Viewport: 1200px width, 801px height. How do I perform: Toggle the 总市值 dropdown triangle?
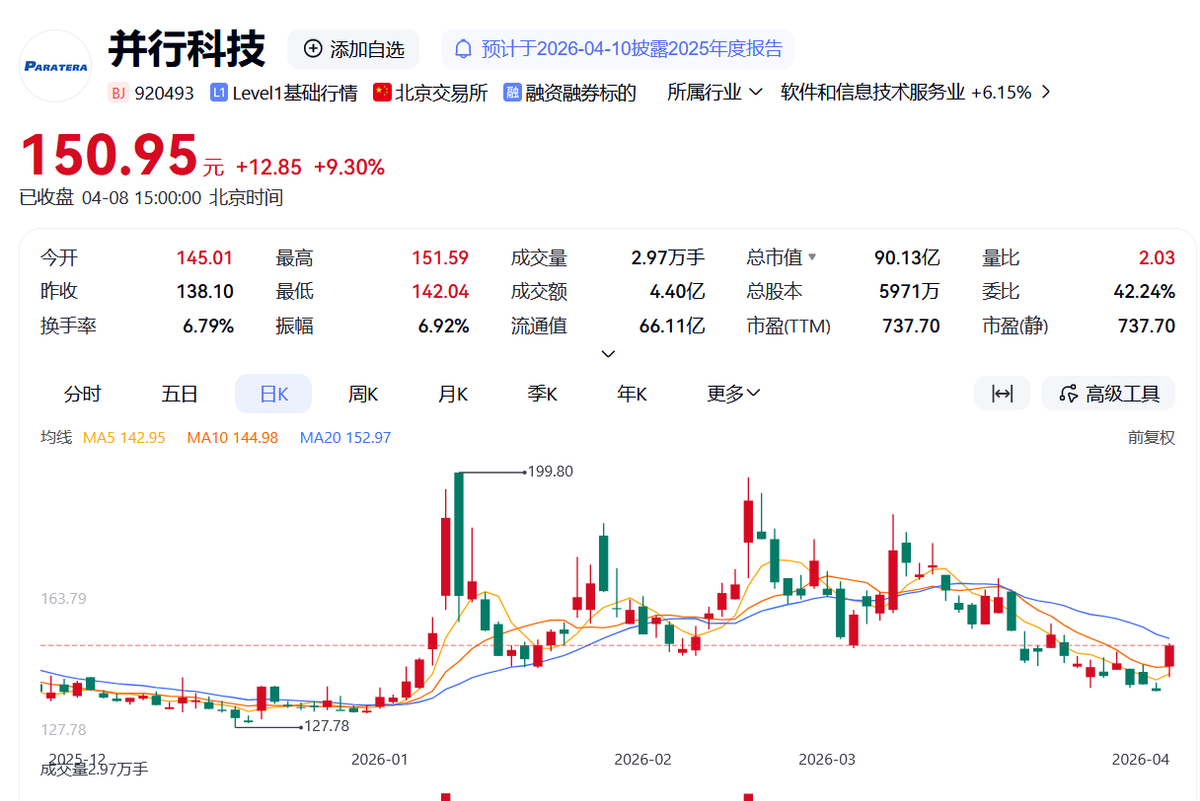[812, 258]
